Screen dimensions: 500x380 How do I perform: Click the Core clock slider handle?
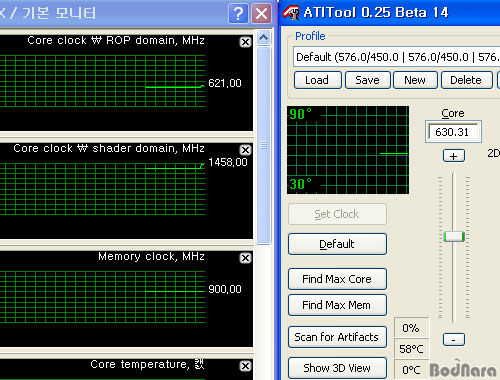[454, 236]
